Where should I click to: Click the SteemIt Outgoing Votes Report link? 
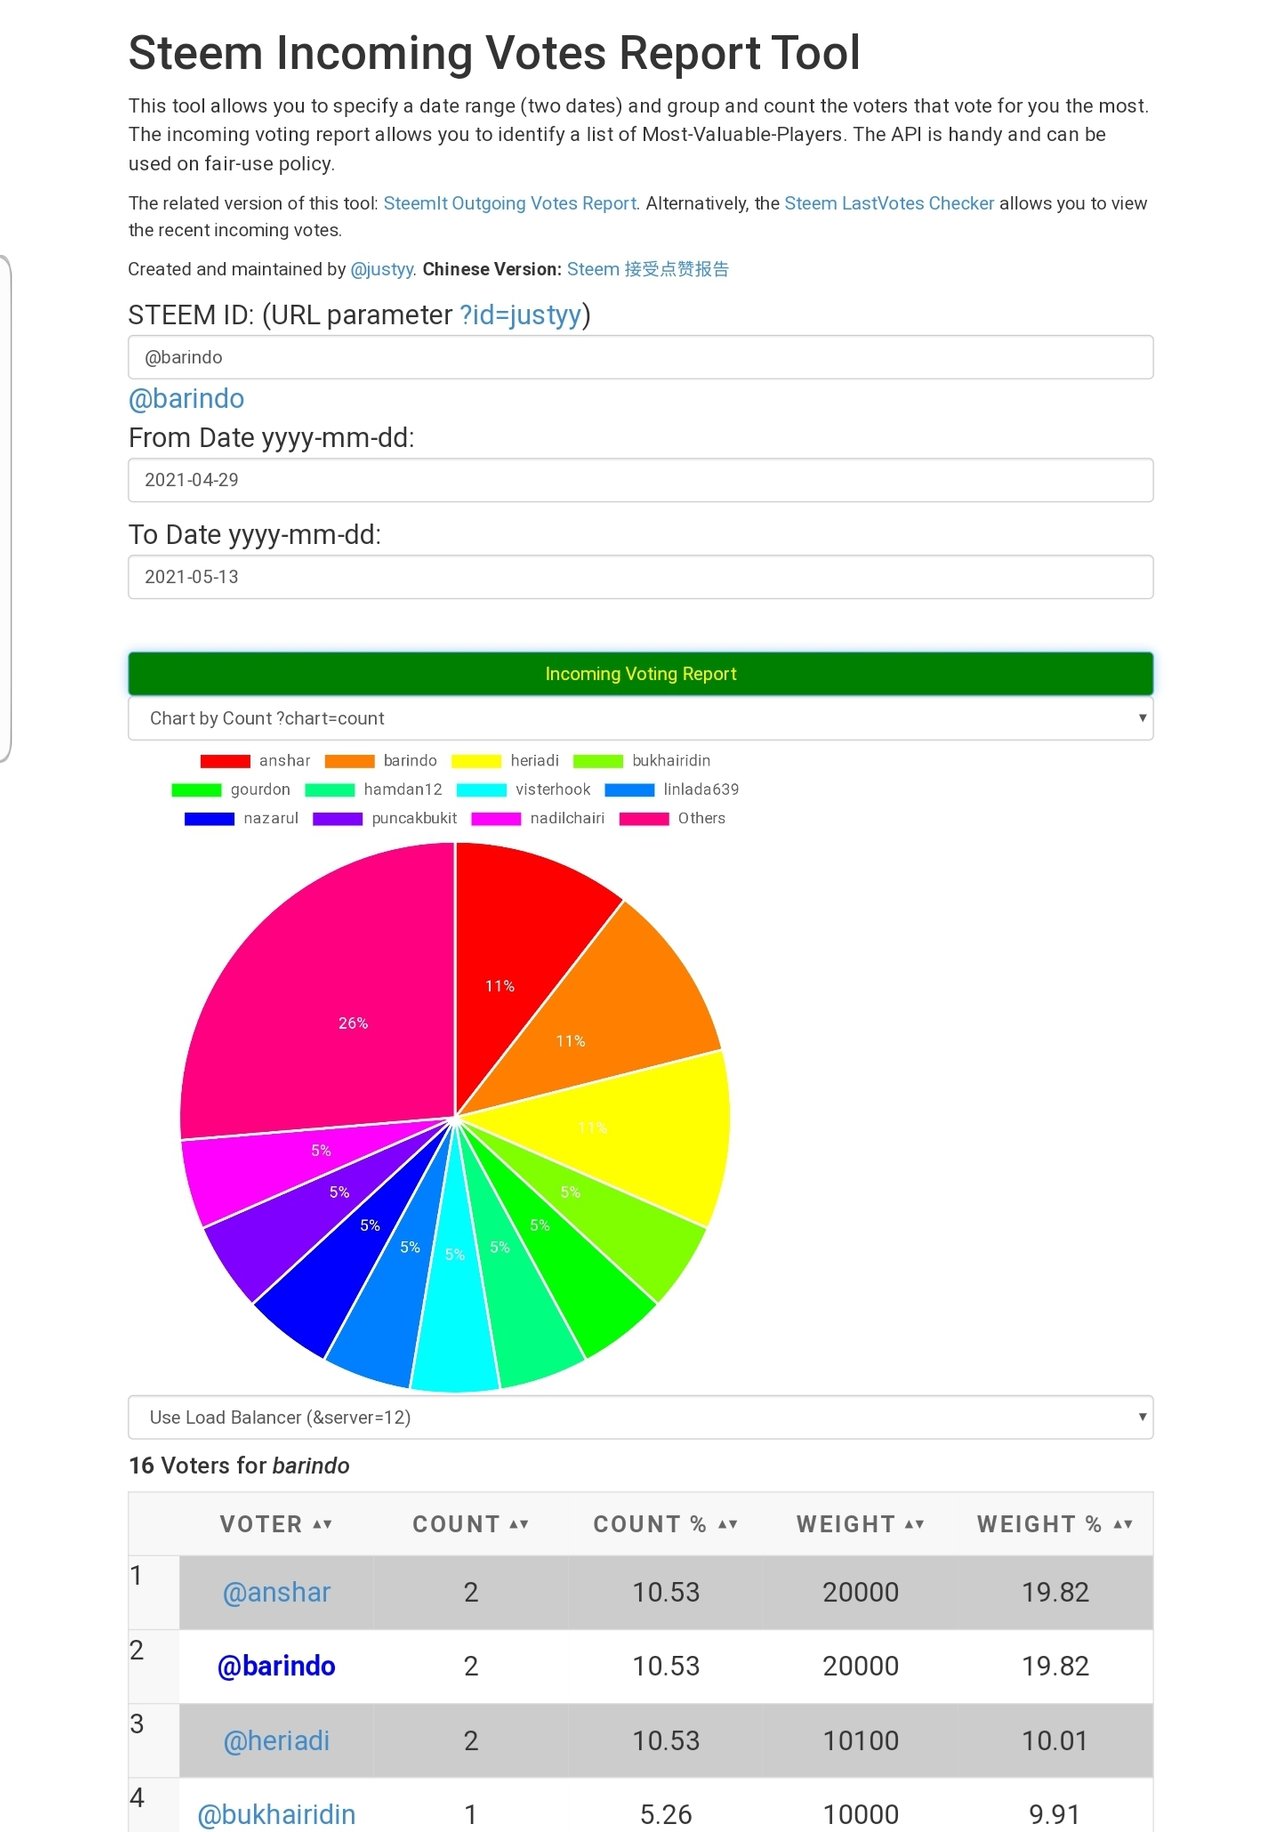pos(510,203)
